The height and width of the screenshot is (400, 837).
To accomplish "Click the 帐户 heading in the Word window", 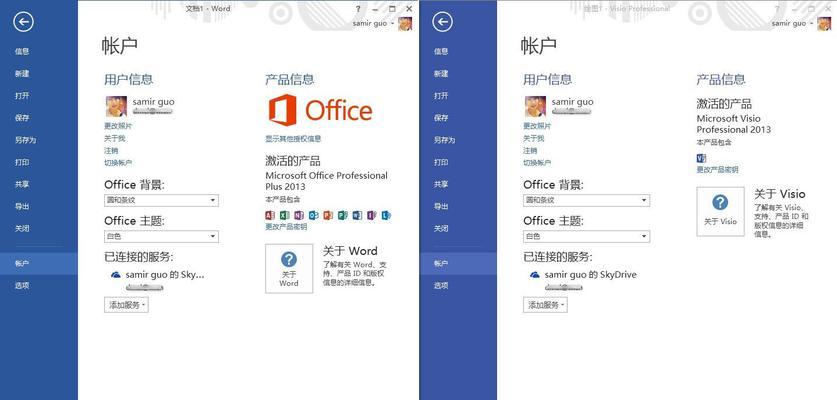I will click(x=120, y=45).
